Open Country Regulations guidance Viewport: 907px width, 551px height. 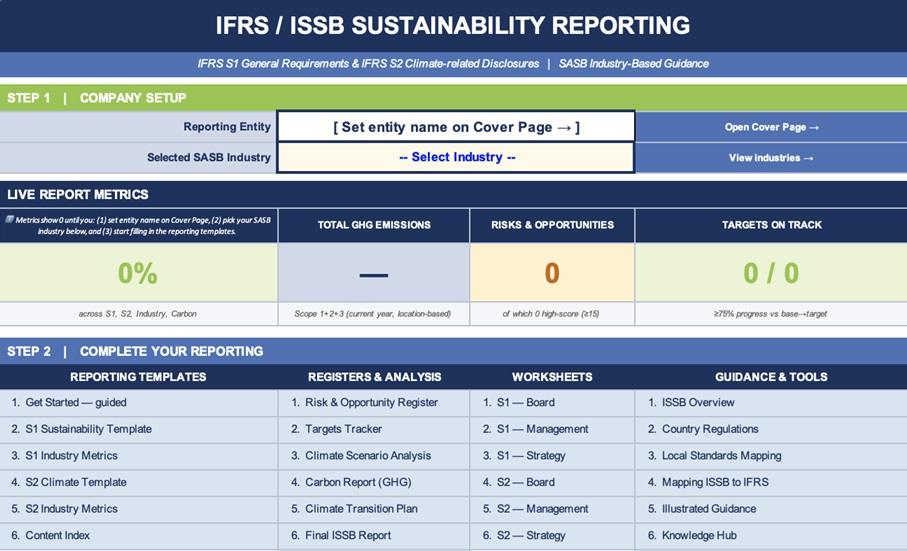click(x=771, y=429)
